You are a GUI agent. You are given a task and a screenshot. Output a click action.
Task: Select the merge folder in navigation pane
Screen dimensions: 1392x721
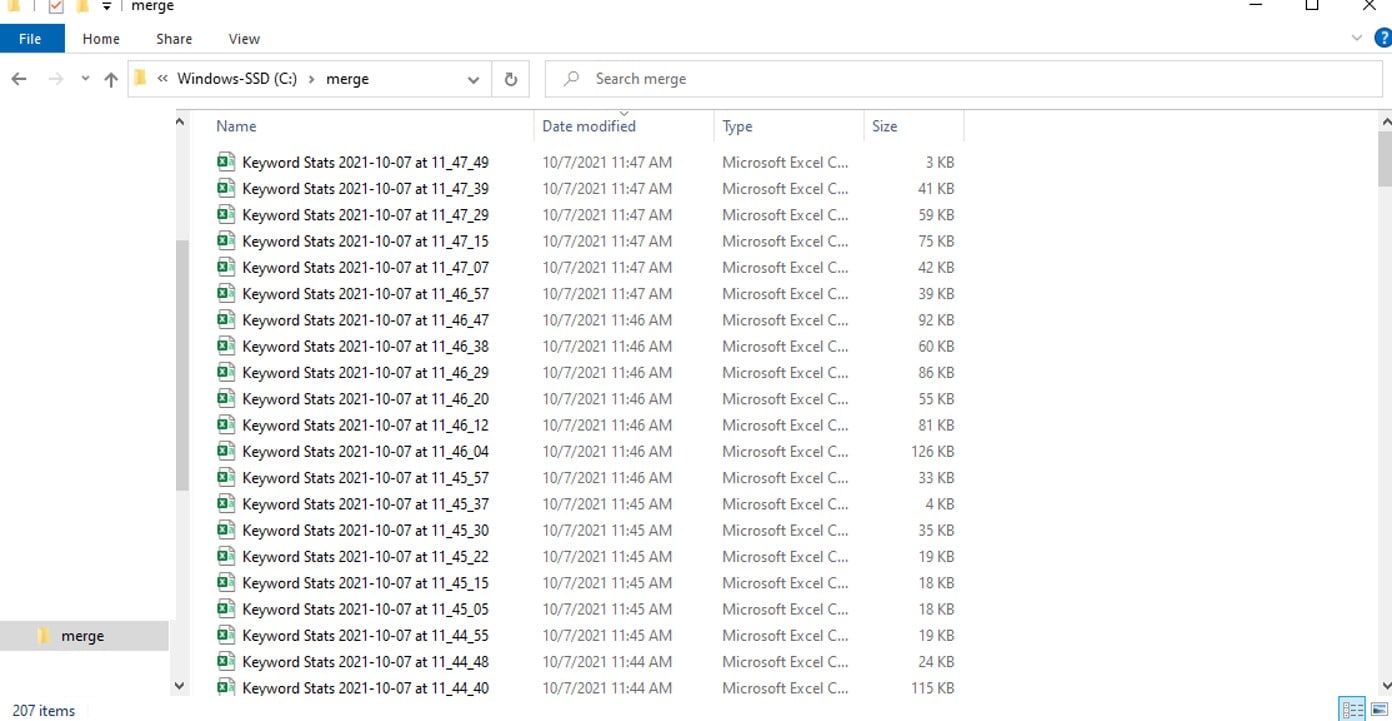(83, 636)
